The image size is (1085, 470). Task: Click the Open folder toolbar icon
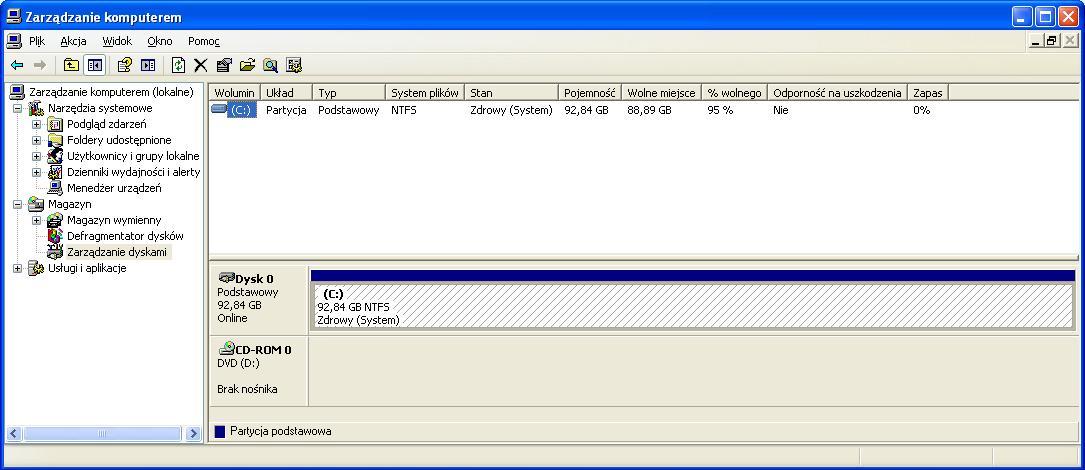247,65
